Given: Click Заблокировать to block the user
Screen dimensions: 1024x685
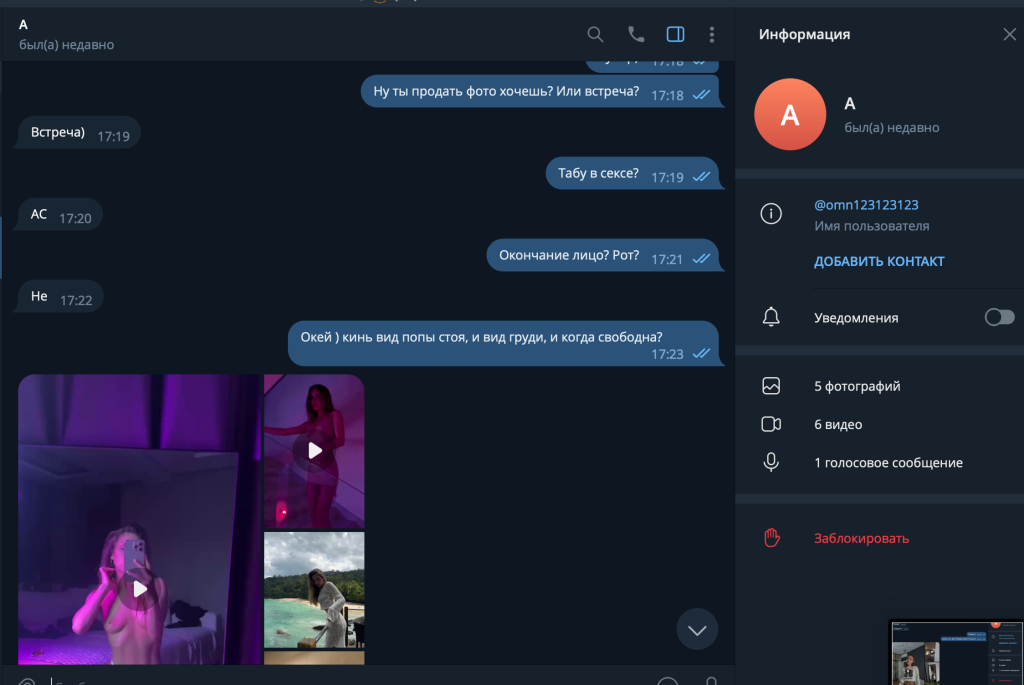Looking at the screenshot, I should click(861, 538).
